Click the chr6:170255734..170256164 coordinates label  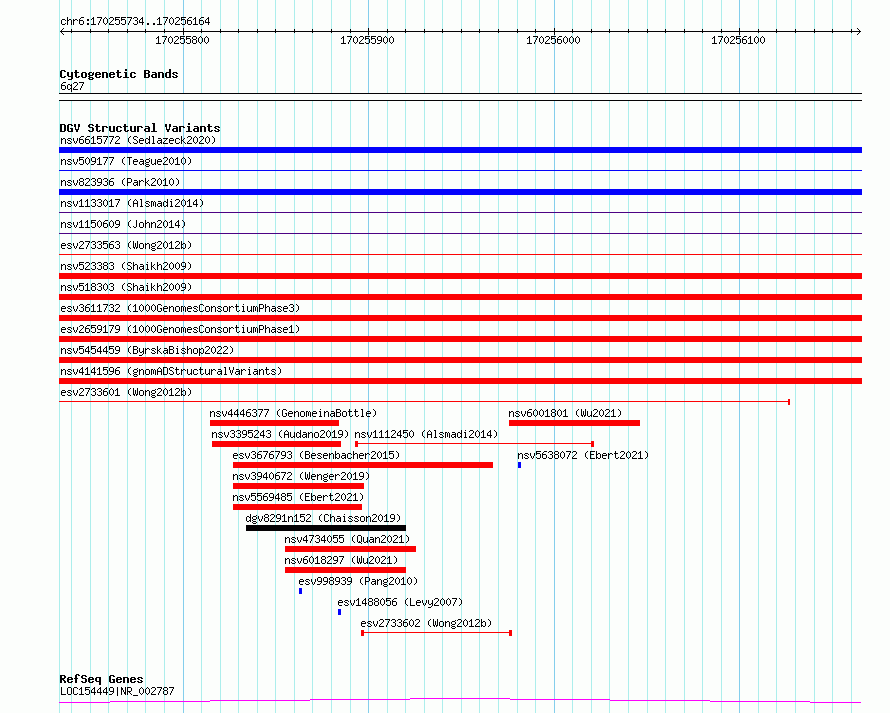click(135, 21)
